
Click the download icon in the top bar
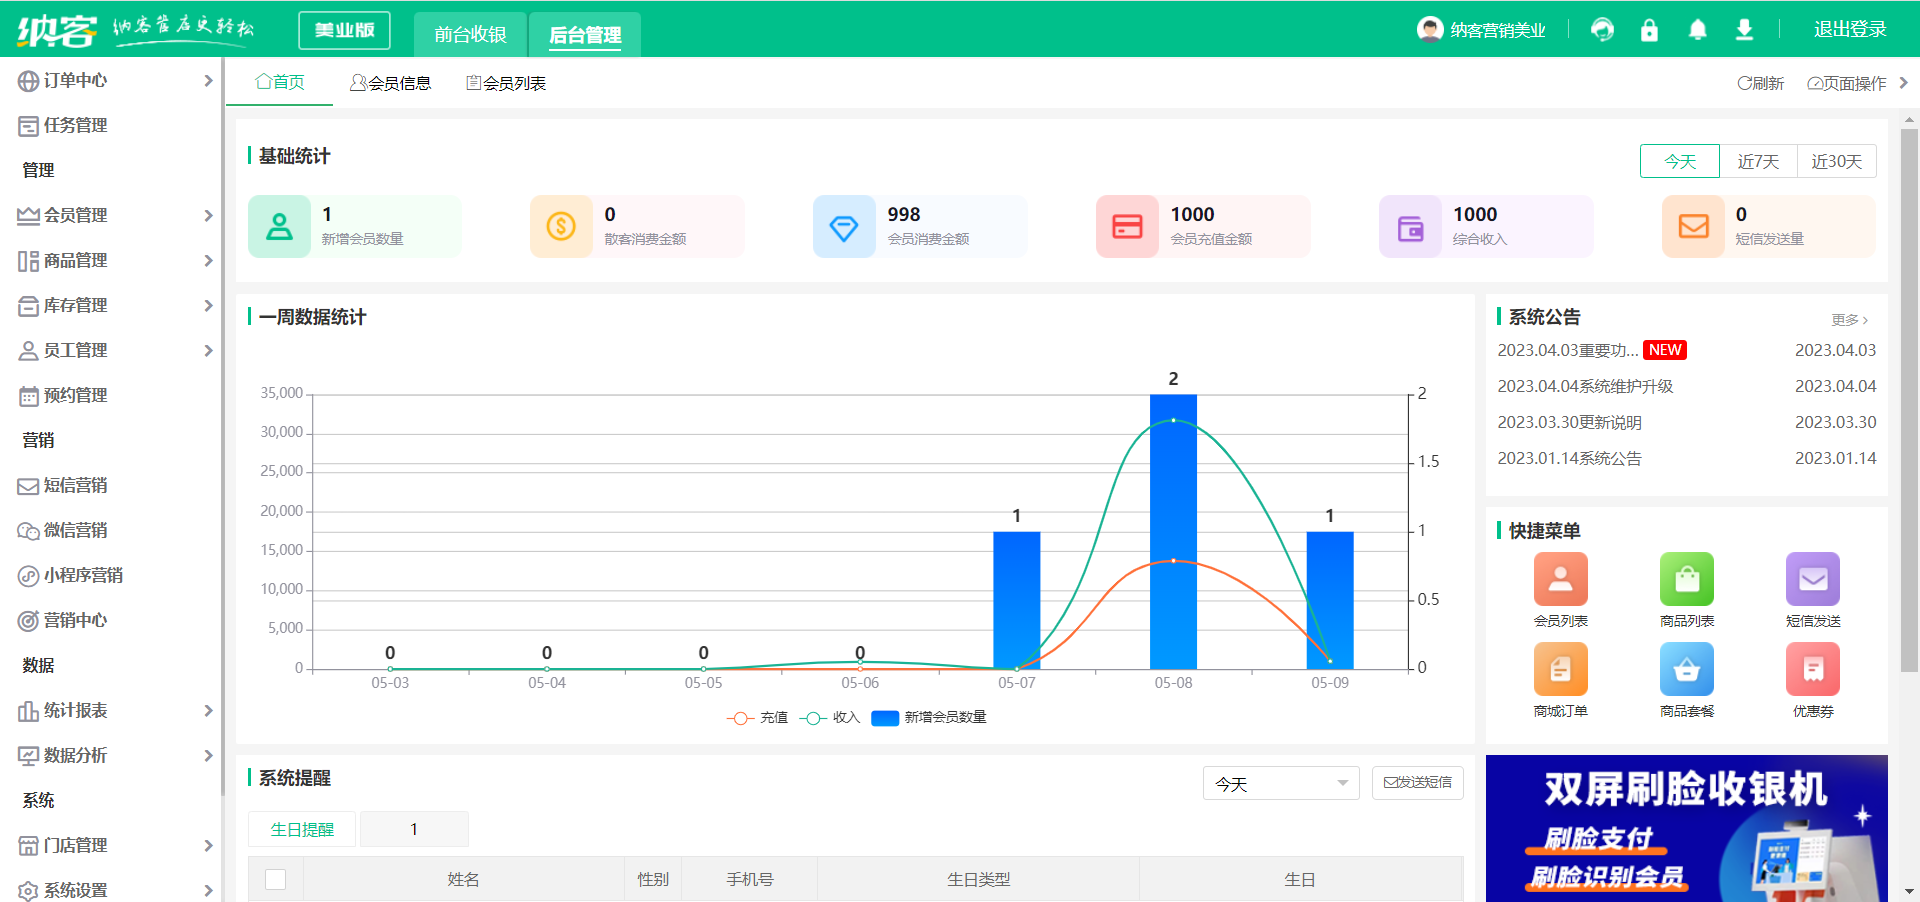click(x=1744, y=30)
